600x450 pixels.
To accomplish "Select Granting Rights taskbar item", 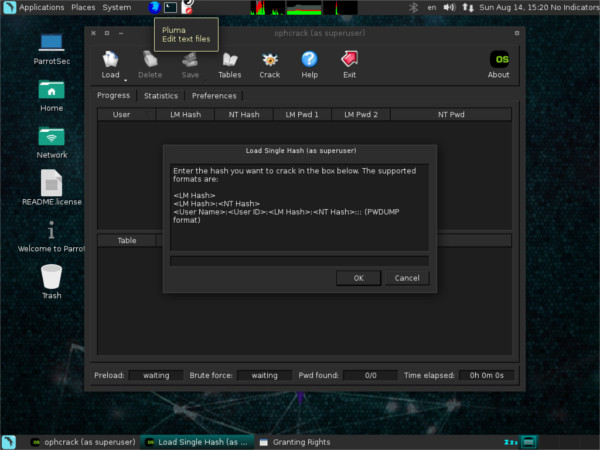I will coord(295,442).
